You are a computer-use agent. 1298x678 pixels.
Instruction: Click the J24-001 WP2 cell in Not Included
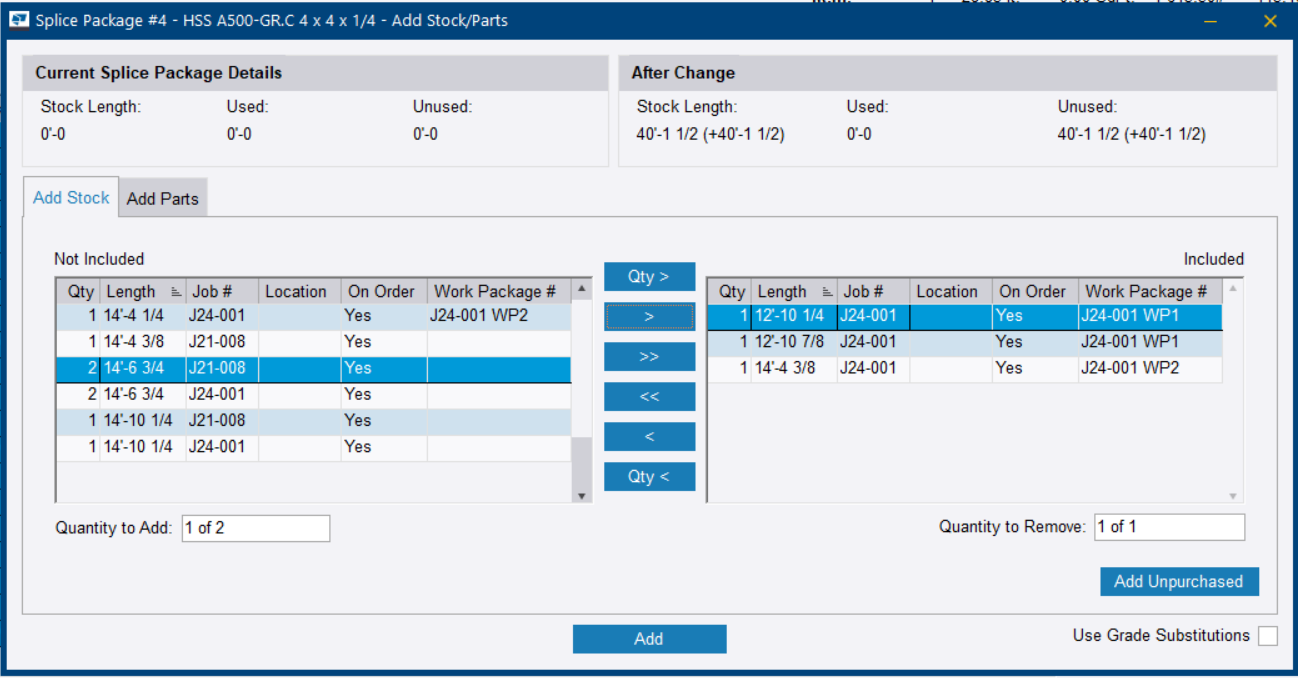(499, 316)
